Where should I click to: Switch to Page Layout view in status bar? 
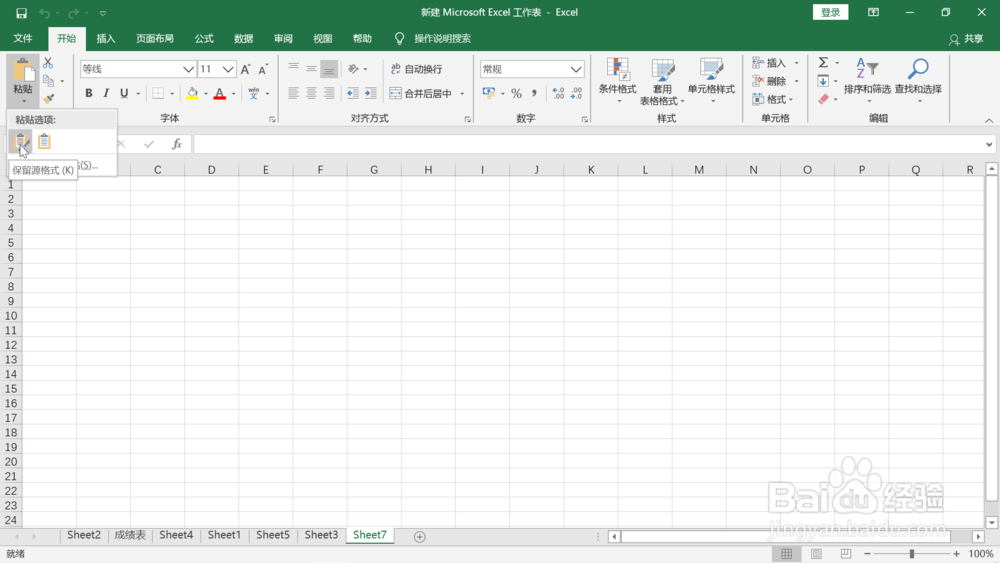[x=816, y=554]
